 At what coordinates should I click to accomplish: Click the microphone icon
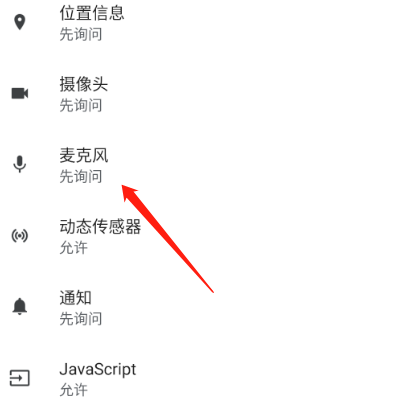tap(20, 164)
